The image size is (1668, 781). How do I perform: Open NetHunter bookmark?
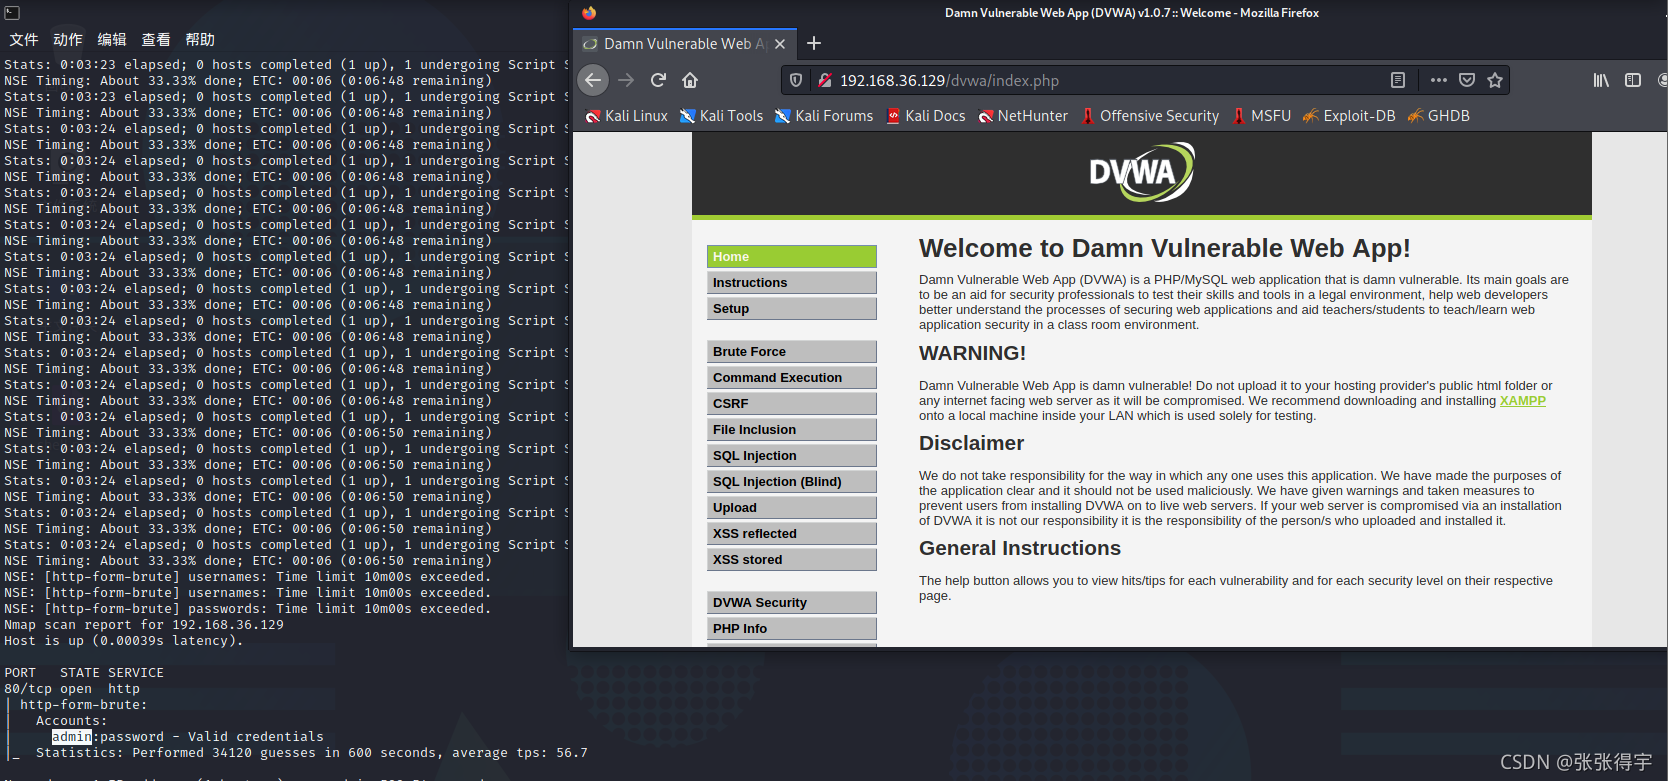[1023, 116]
